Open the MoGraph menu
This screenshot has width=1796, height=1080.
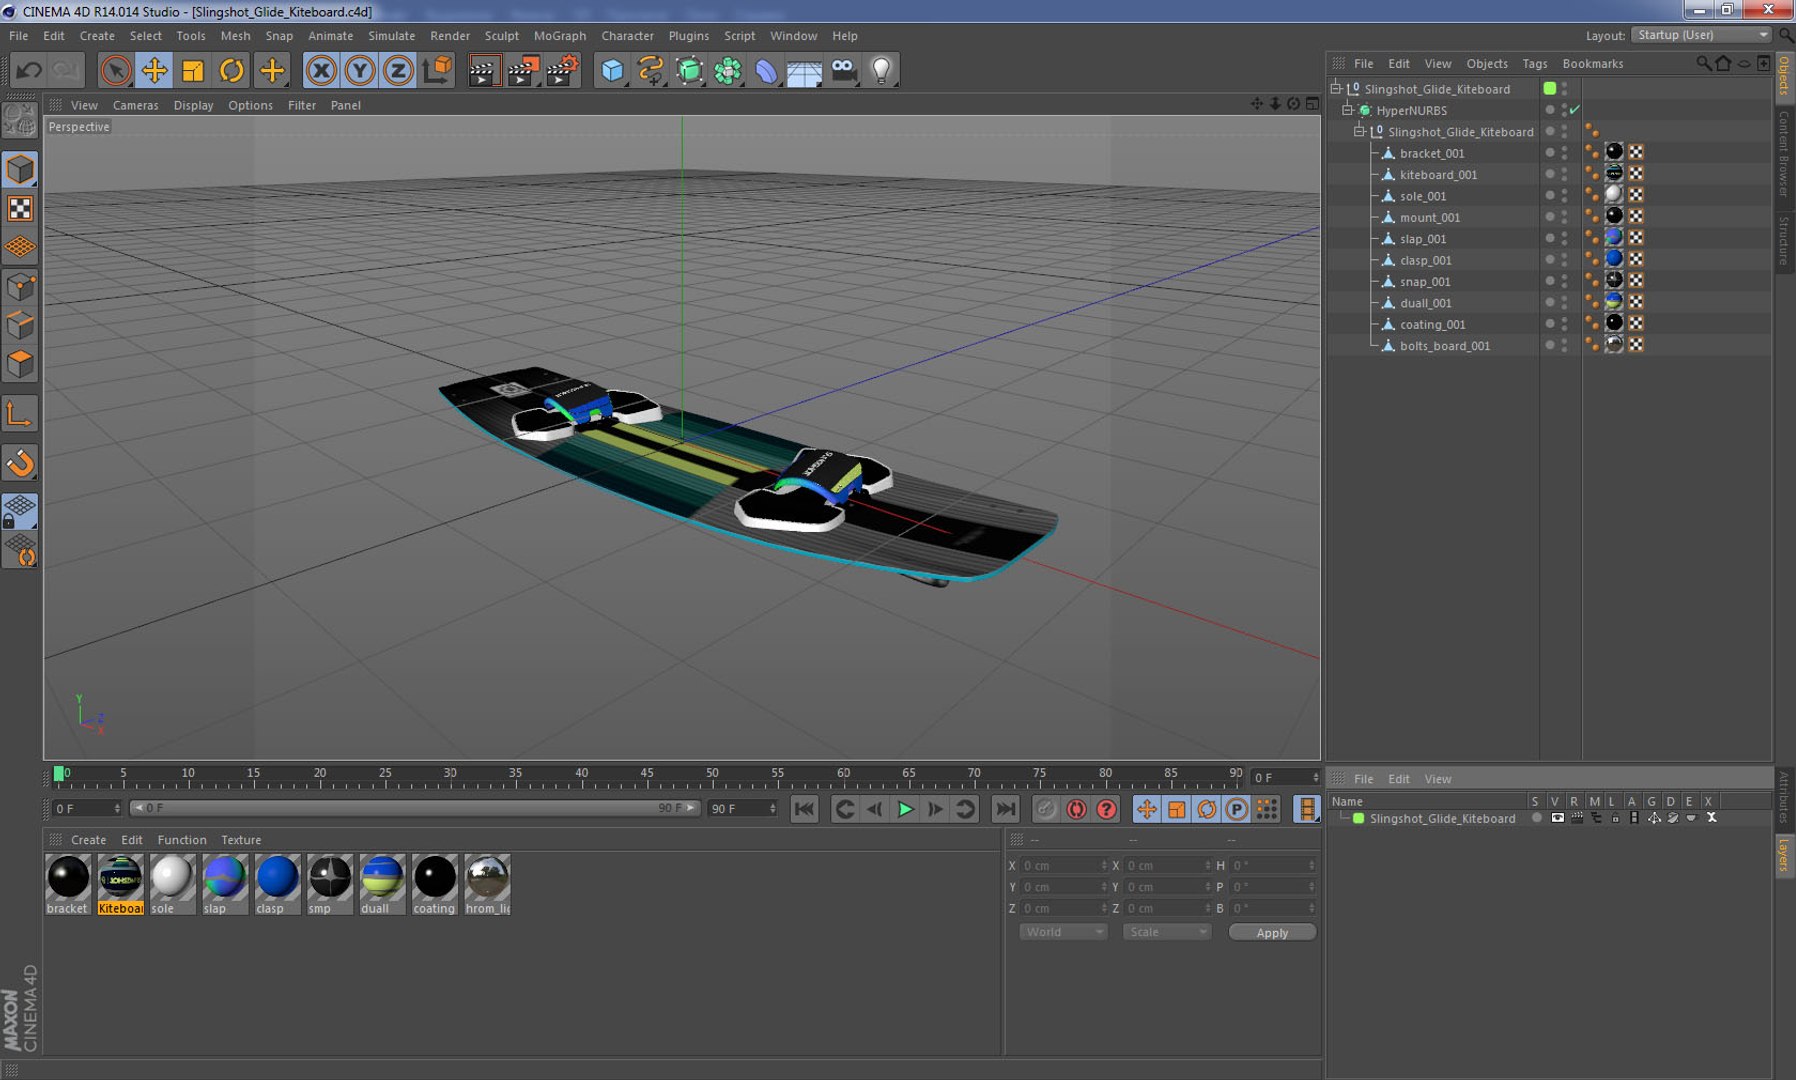[x=560, y=36]
